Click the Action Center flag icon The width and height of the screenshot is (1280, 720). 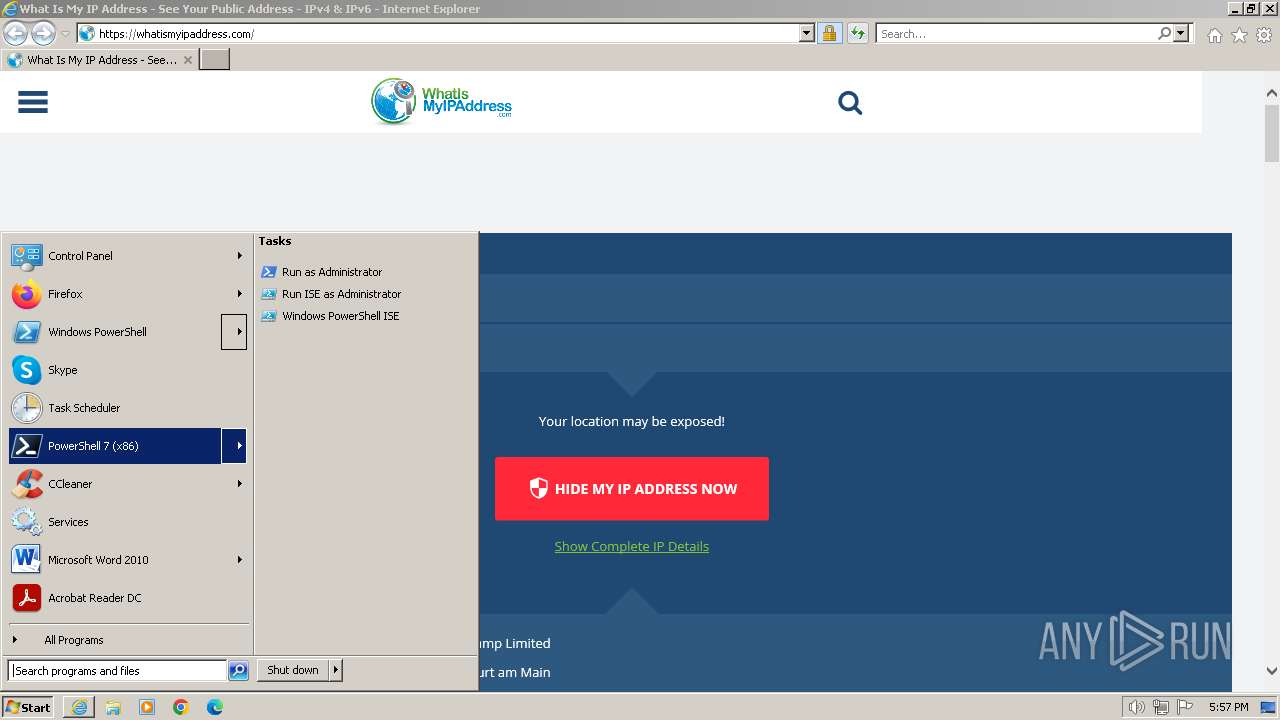tap(1185, 707)
